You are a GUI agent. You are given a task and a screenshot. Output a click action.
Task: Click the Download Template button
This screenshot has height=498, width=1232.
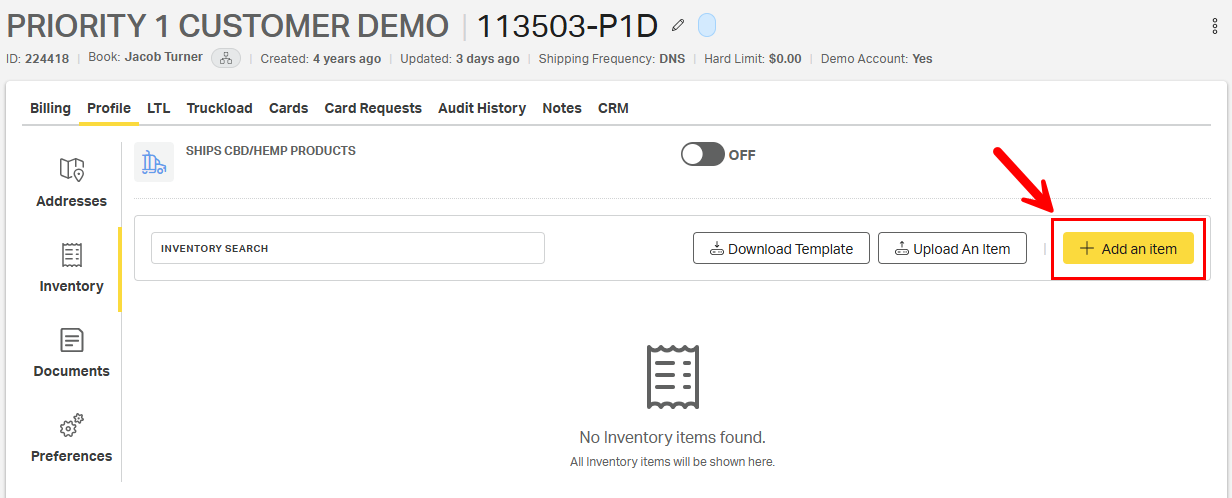tap(781, 249)
